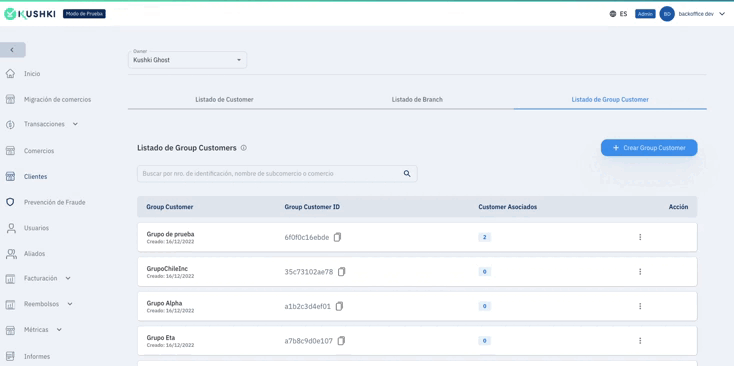Screen dimensions: 734x366
Task: Click the Group Customer search field
Action: 277,174
